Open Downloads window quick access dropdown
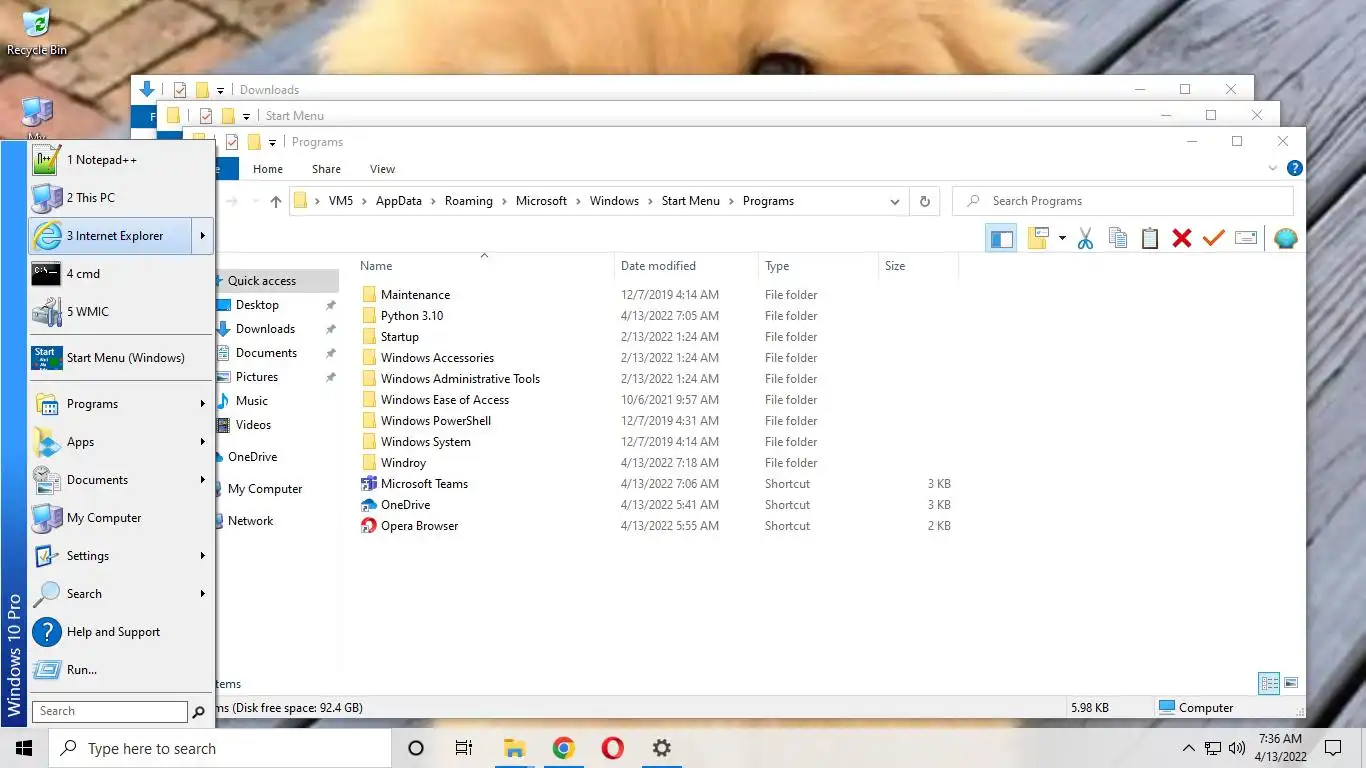This screenshot has height=768, width=1366. pyautogui.click(x=220, y=91)
